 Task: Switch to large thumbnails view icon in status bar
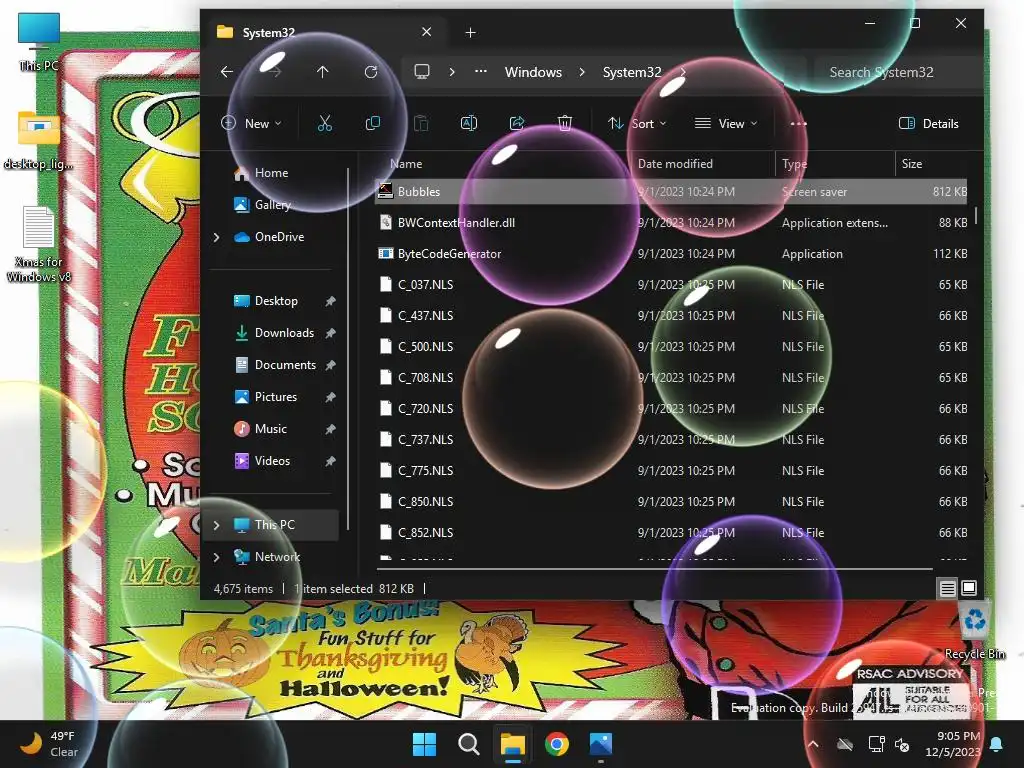969,588
